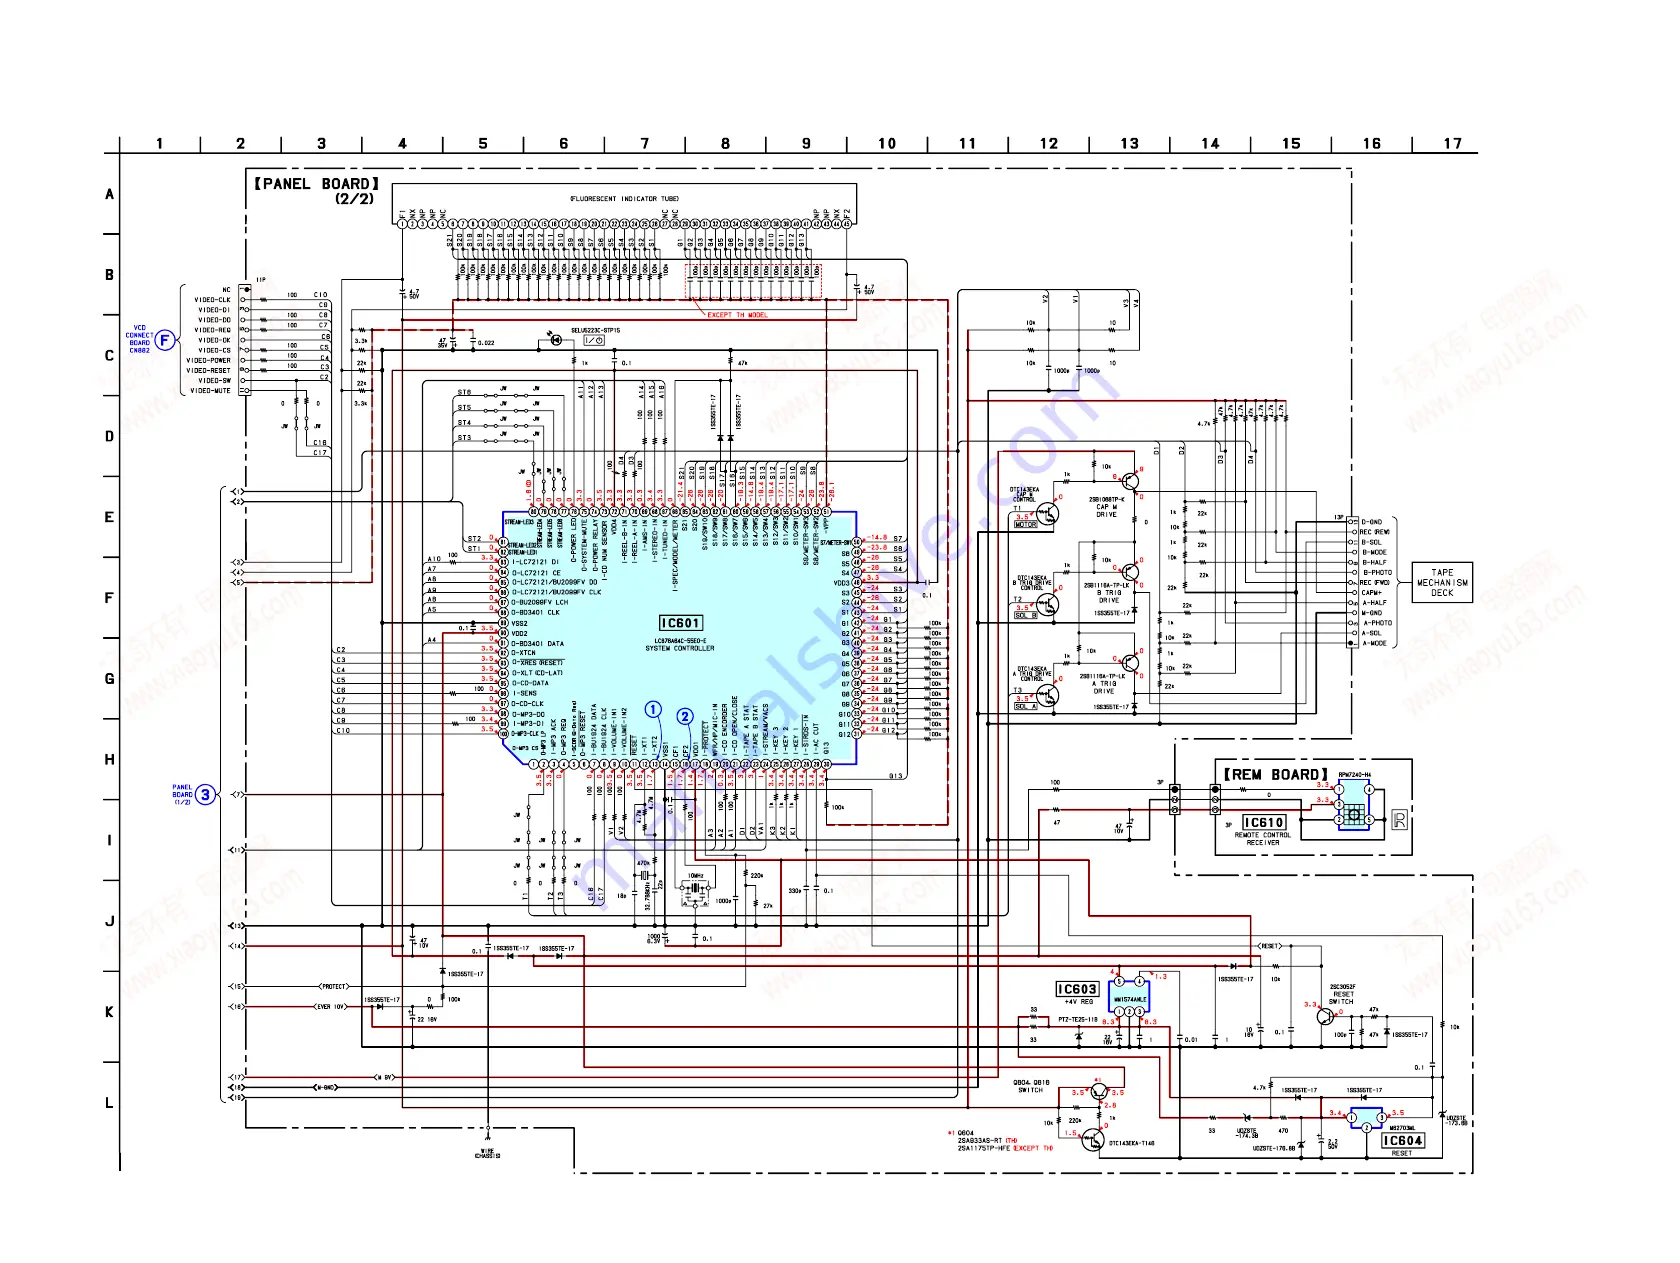
Task: Click the EVER 10V signal tag
Action: [330, 1007]
